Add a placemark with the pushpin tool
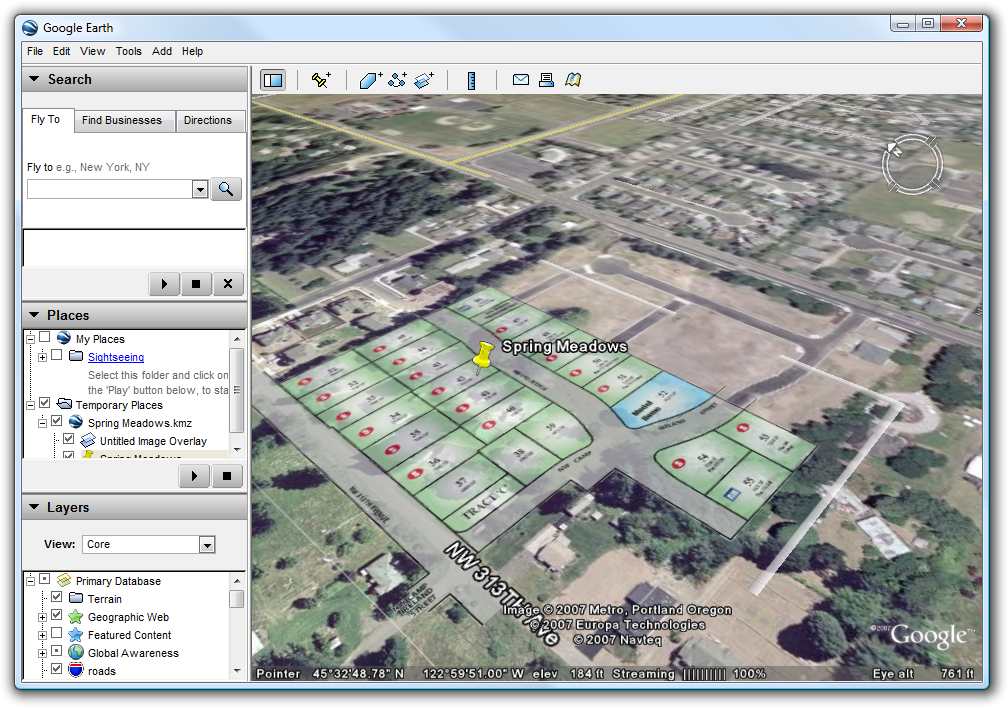1008x708 pixels. [x=321, y=80]
